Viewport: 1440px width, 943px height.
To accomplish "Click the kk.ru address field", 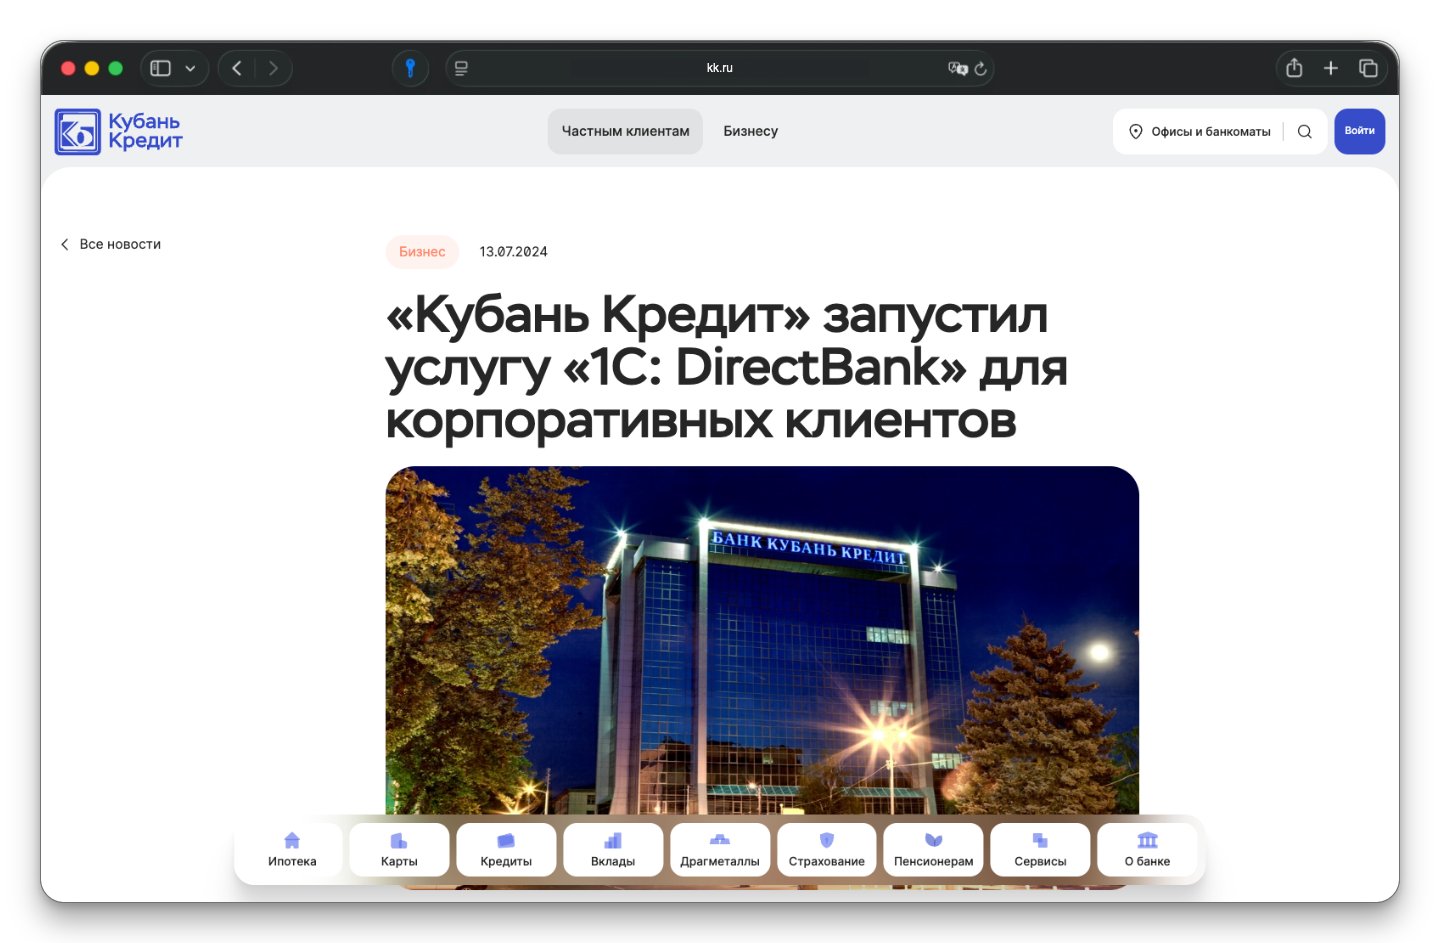I will (x=720, y=68).
